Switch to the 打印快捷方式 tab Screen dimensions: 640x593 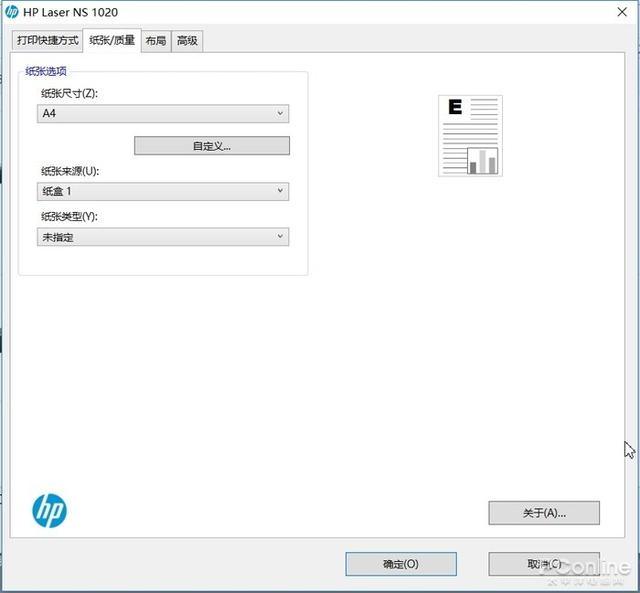pyautogui.click(x=47, y=40)
